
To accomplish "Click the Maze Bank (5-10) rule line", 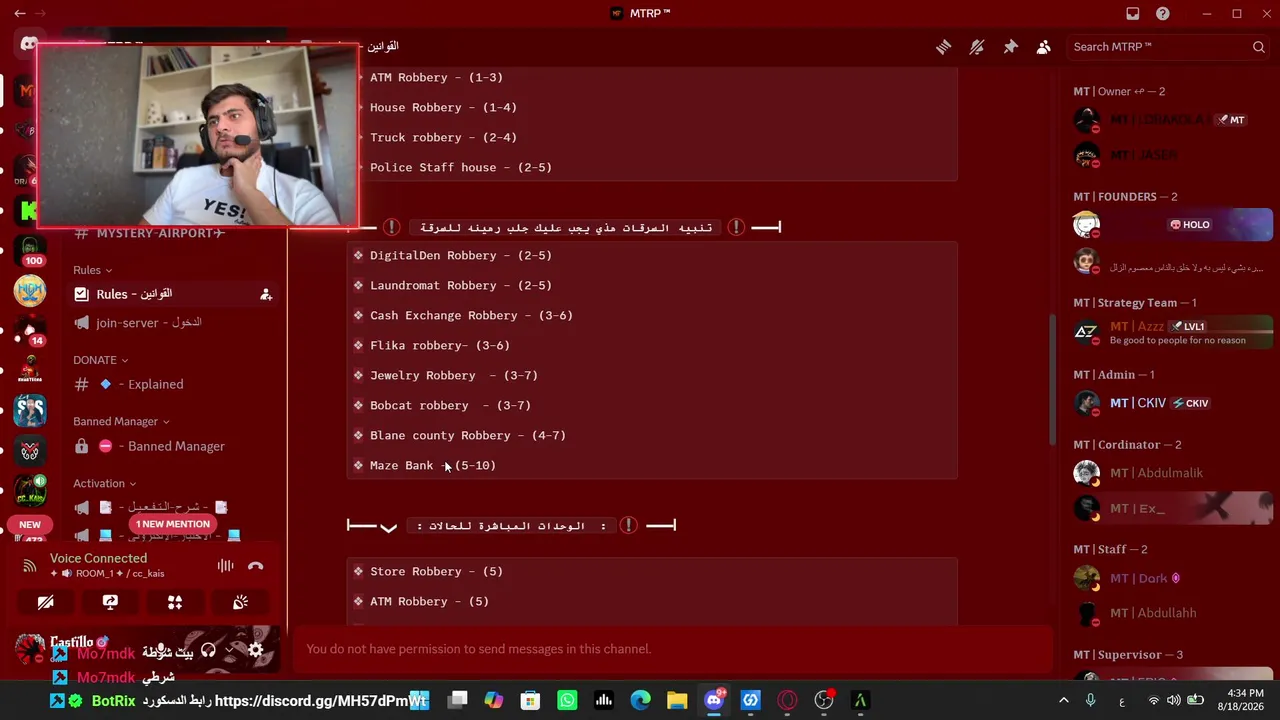I will pos(433,465).
